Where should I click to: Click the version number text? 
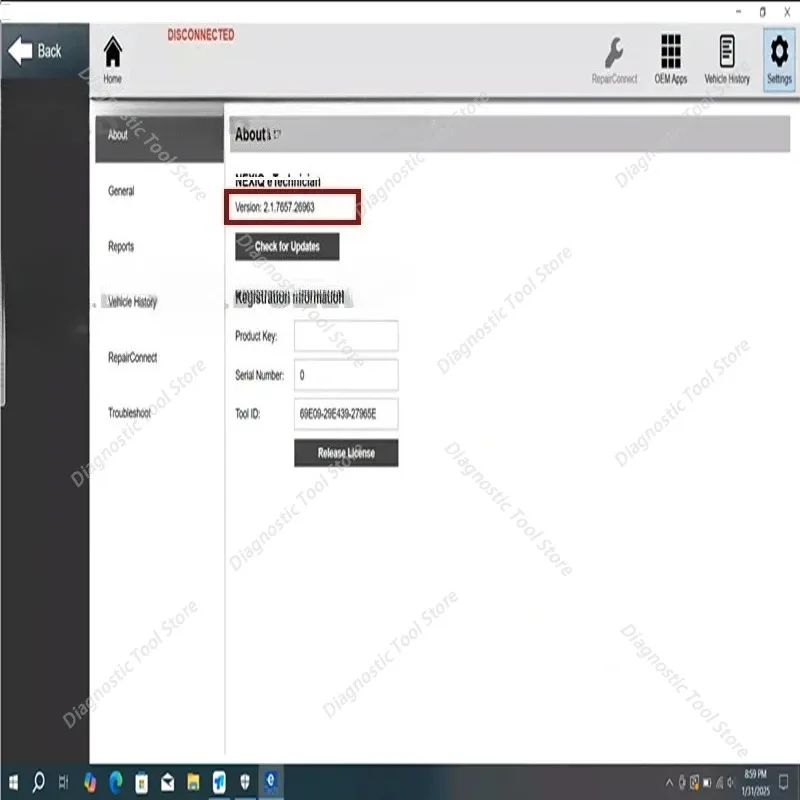coord(275,207)
